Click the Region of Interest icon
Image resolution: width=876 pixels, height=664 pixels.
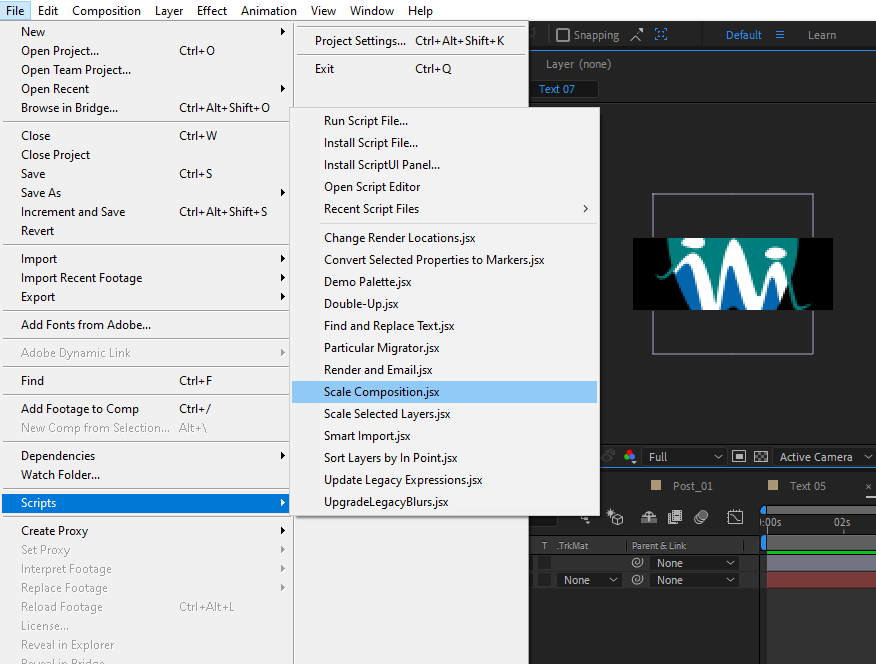pos(739,457)
